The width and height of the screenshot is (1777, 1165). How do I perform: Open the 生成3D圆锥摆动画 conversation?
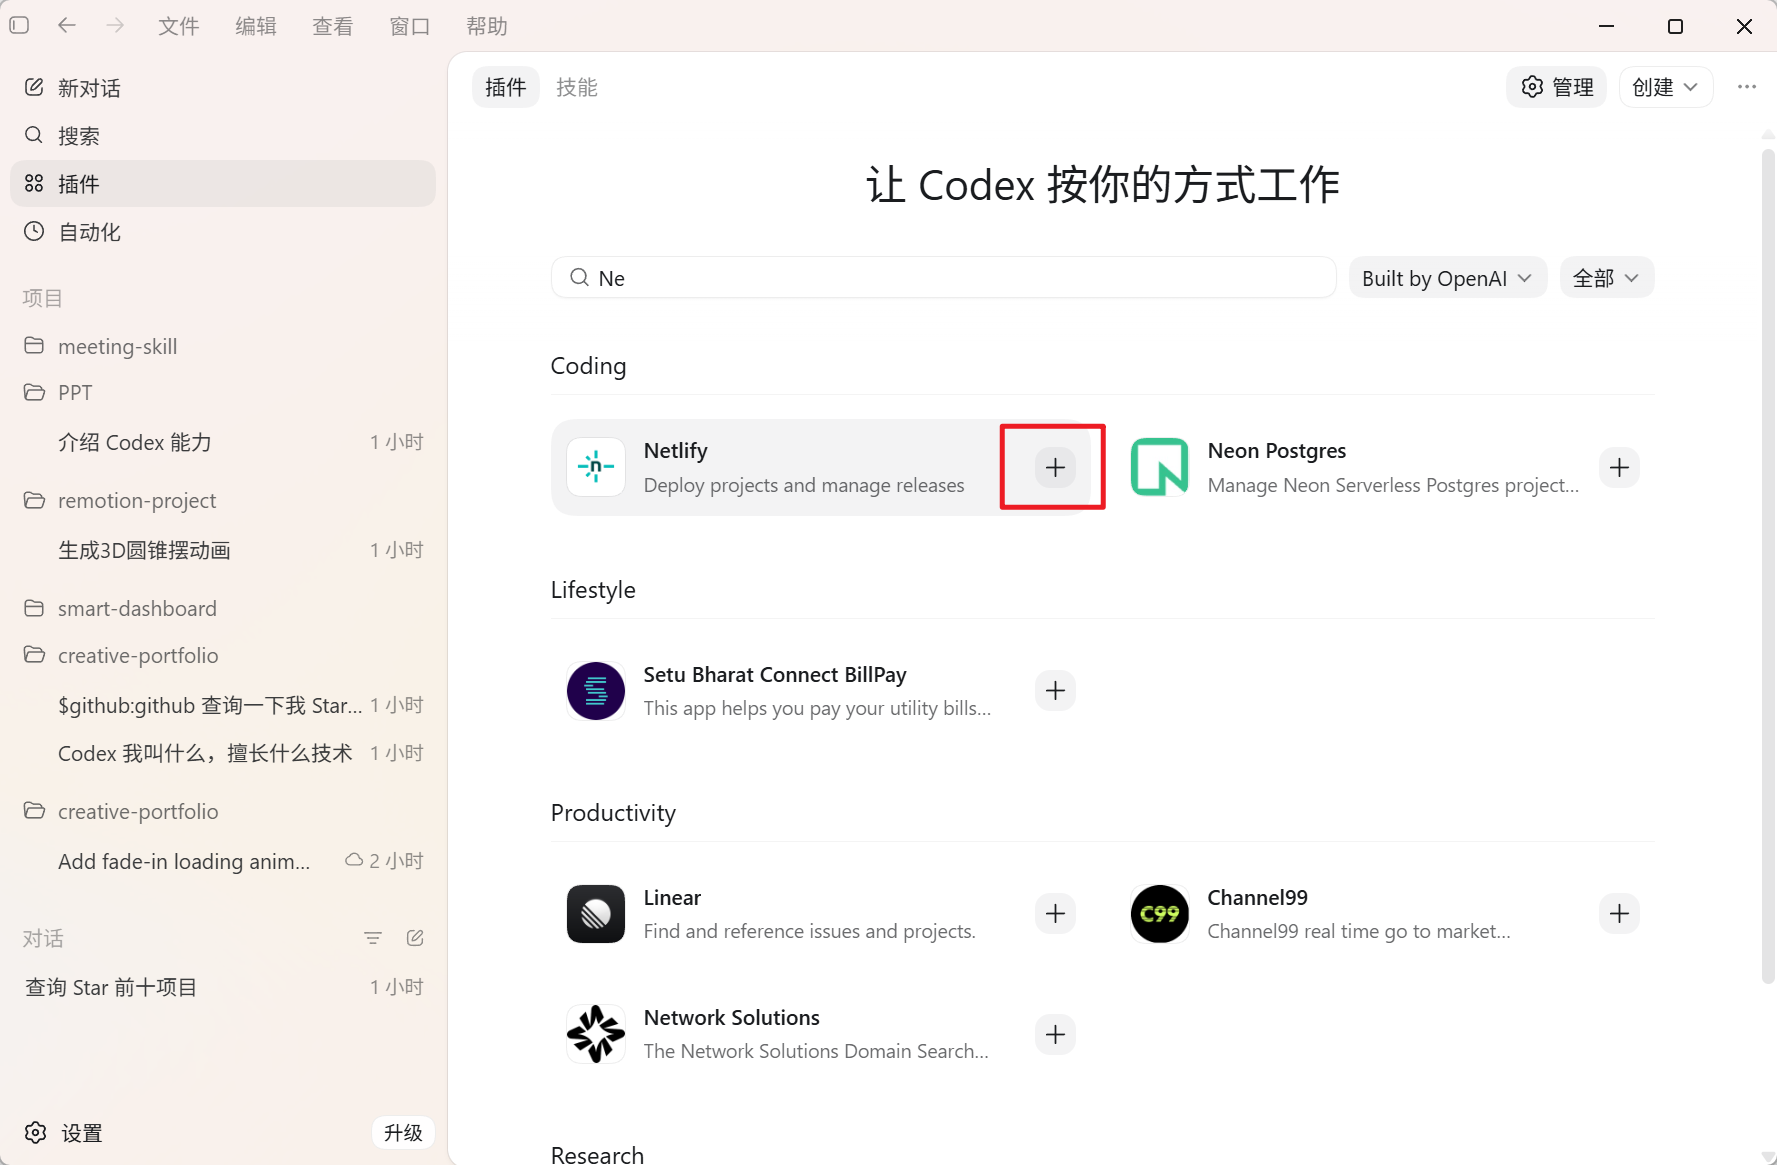coord(223,550)
